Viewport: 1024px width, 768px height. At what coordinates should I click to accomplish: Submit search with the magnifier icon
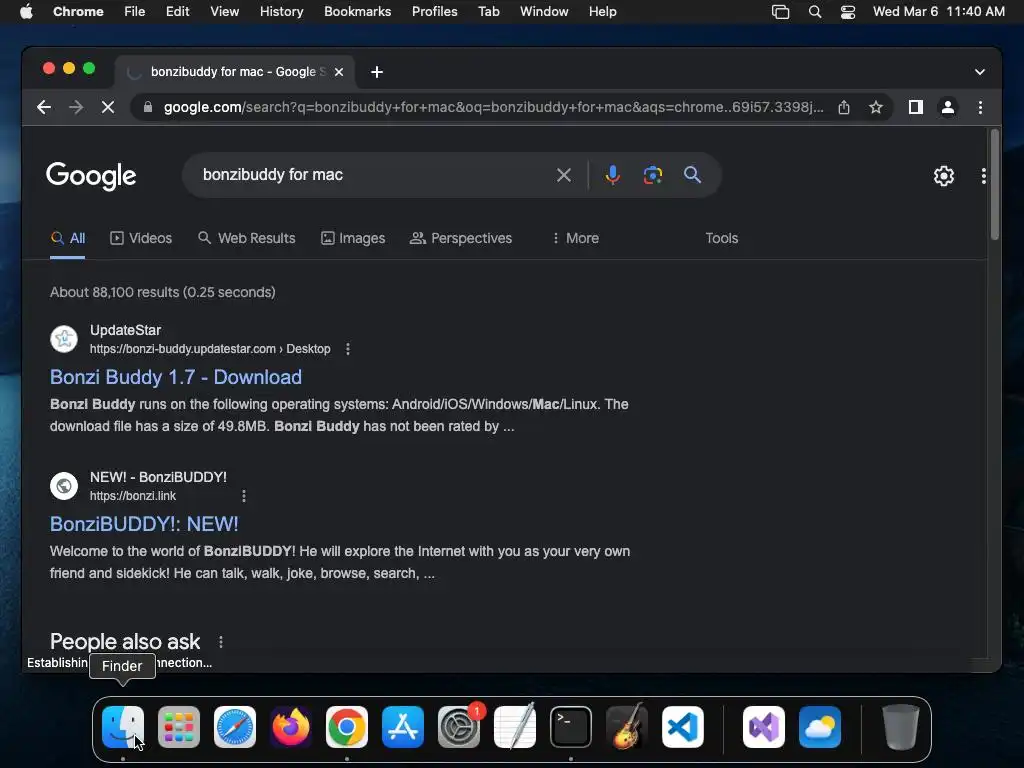click(x=692, y=175)
